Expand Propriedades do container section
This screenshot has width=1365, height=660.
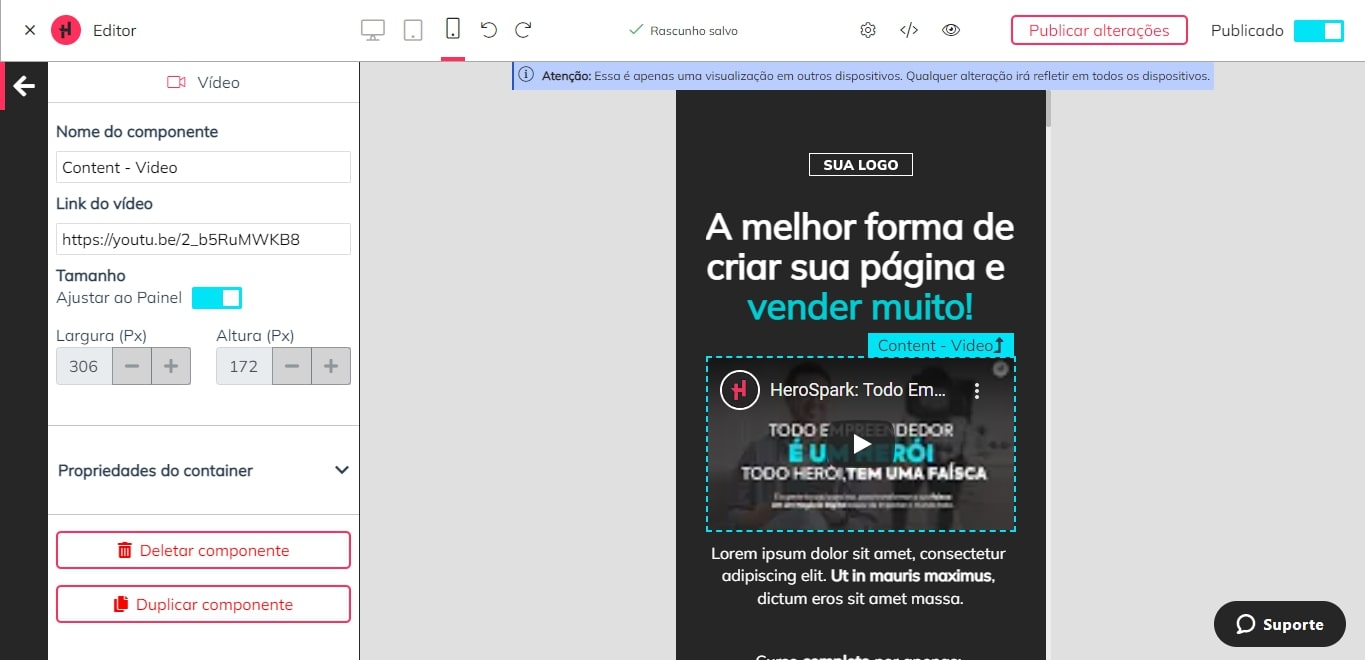203,470
